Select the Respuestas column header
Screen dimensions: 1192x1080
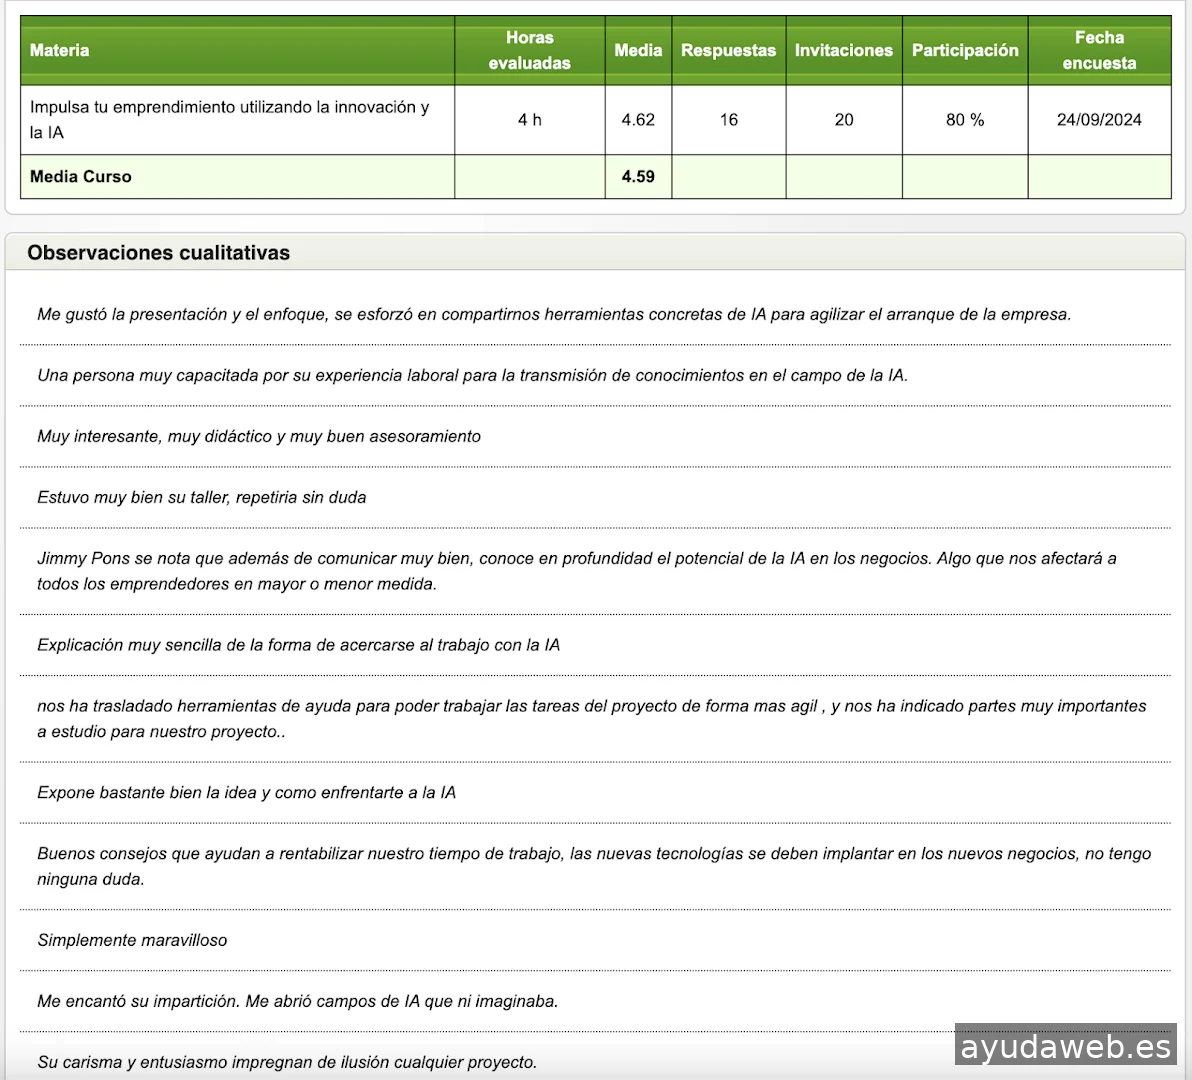click(728, 50)
